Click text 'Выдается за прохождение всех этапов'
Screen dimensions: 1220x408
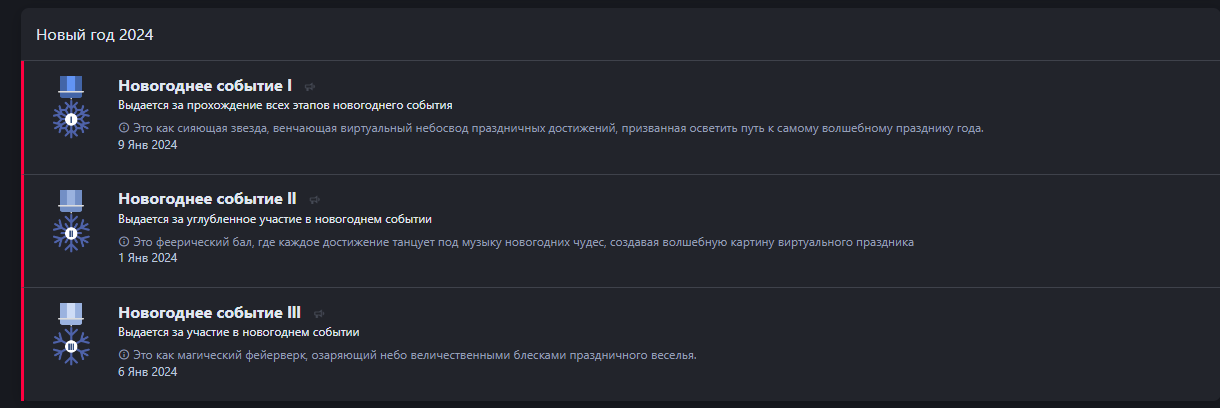tap(218, 105)
